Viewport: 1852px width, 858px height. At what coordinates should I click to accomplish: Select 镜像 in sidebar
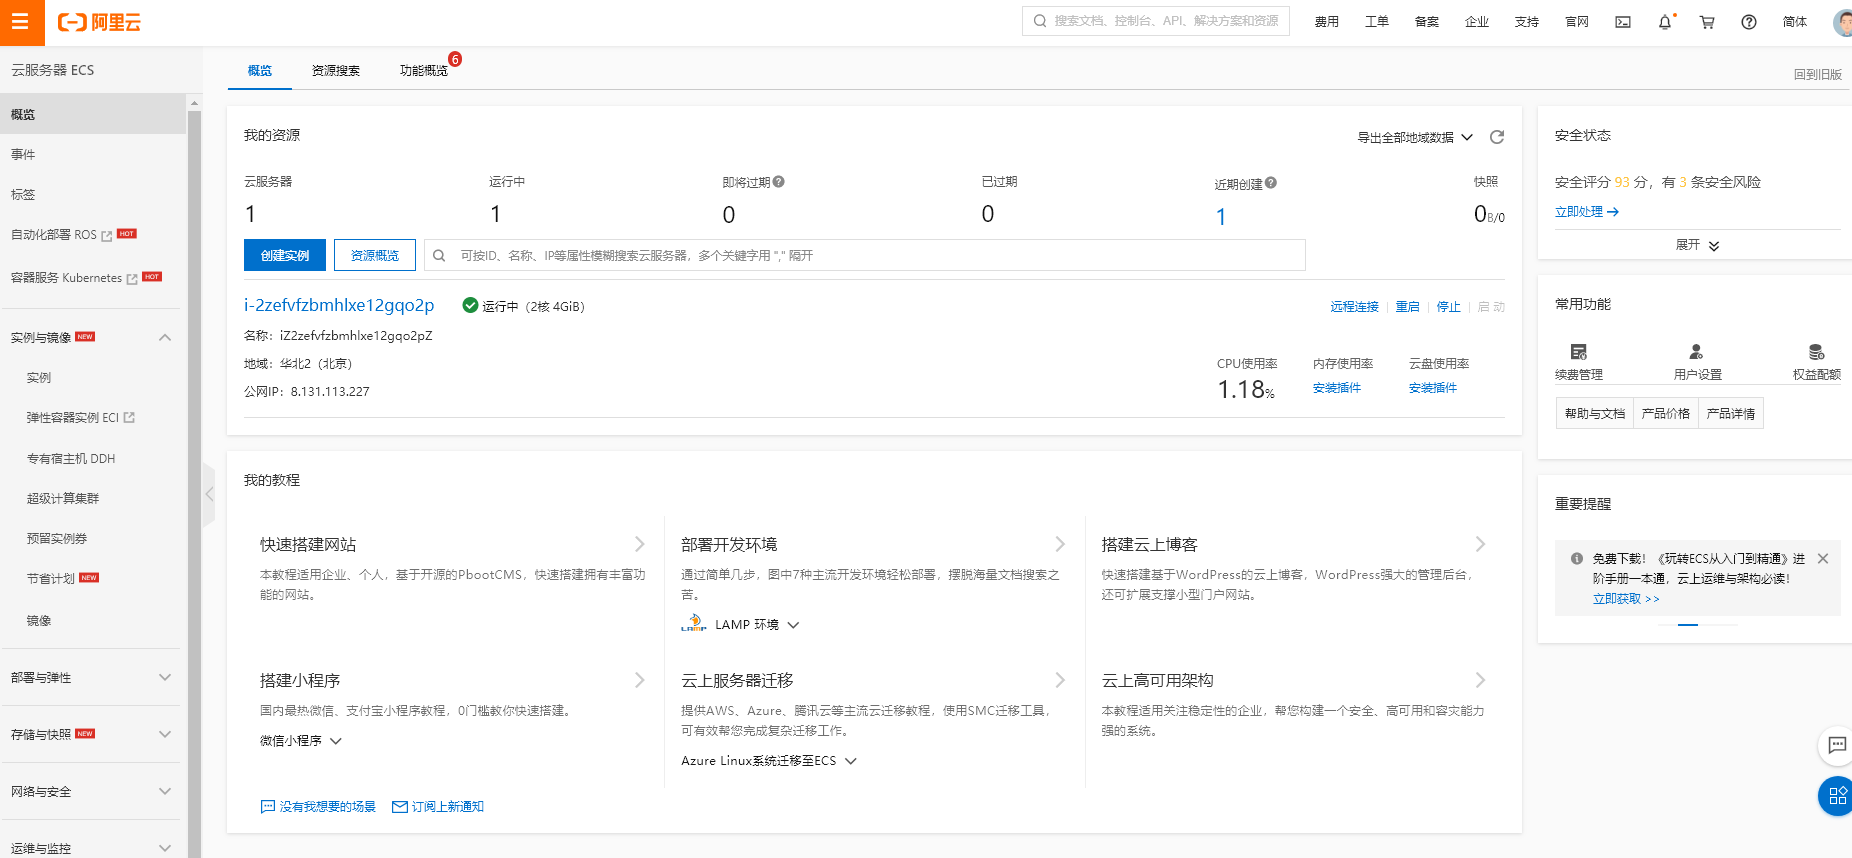click(x=39, y=621)
